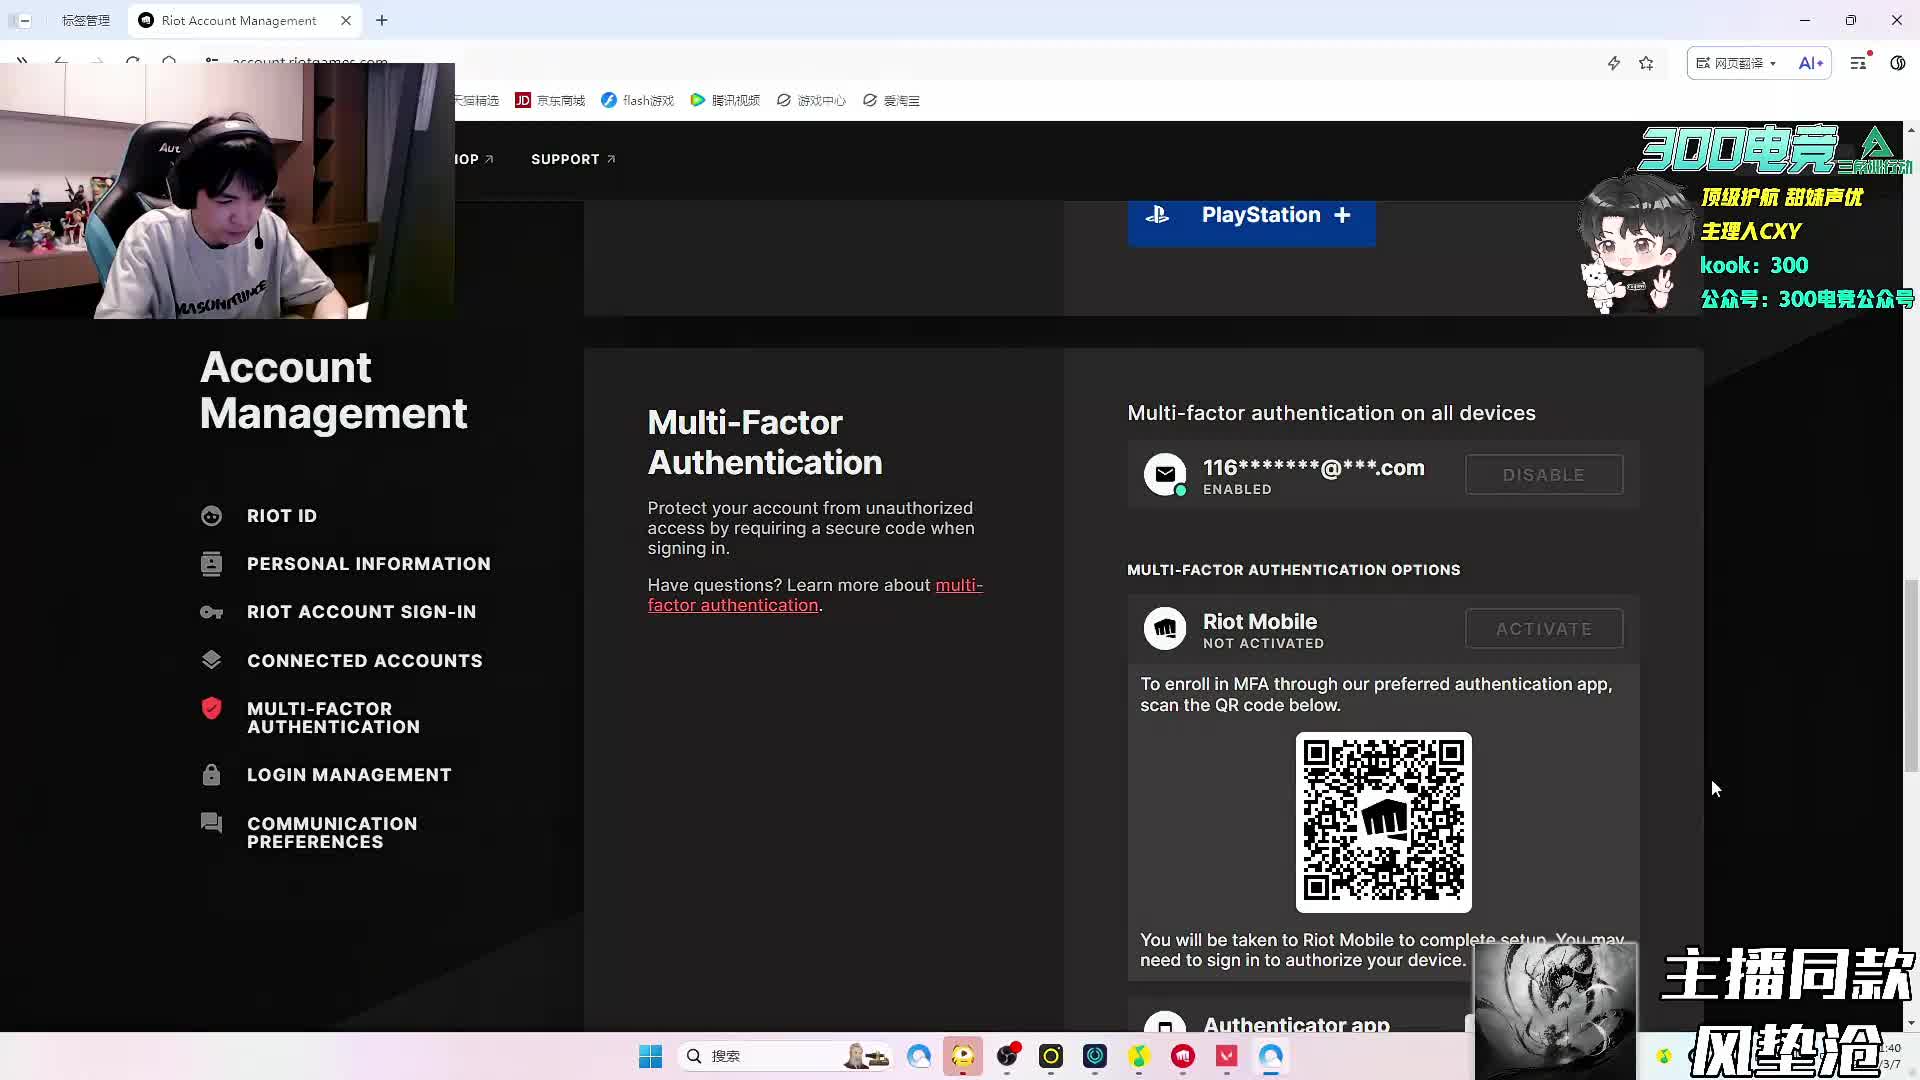Image resolution: width=1920 pixels, height=1080 pixels.
Task: Activate Riot Mobile authentication
Action: (x=1543, y=629)
